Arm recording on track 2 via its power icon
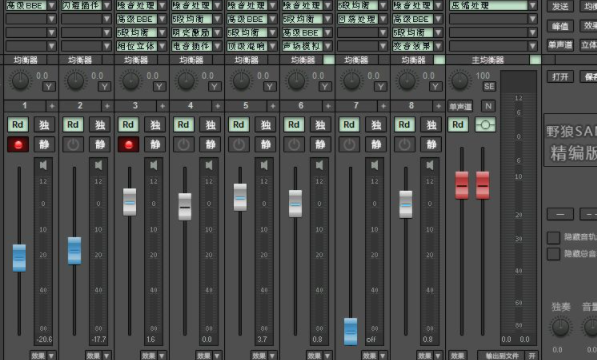Viewport: 597px width, 360px height. click(x=73, y=145)
